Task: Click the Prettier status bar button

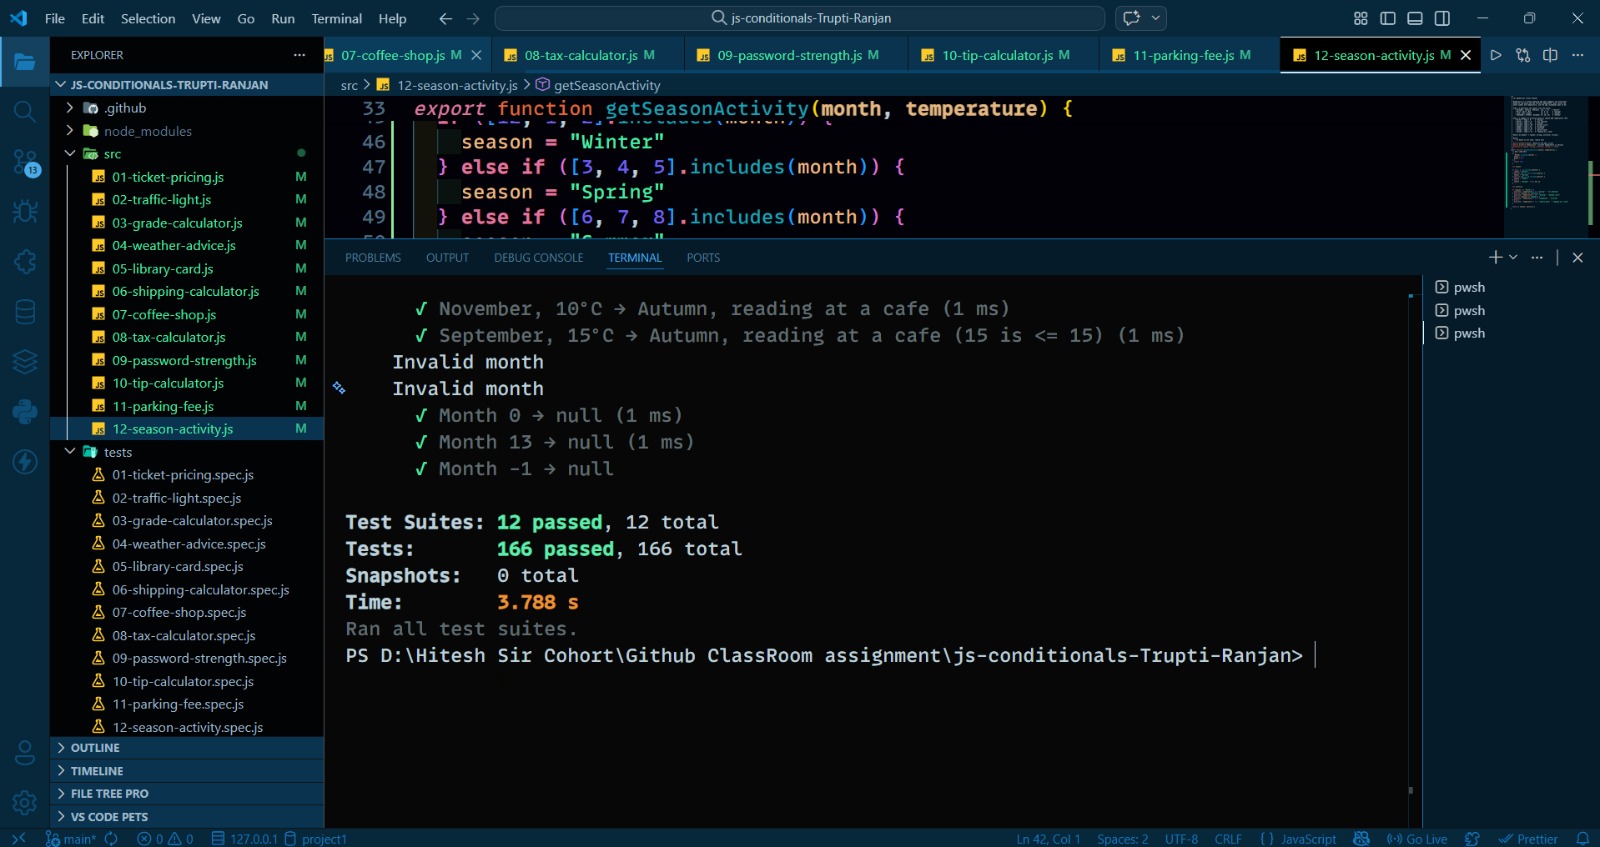Action: click(x=1528, y=839)
